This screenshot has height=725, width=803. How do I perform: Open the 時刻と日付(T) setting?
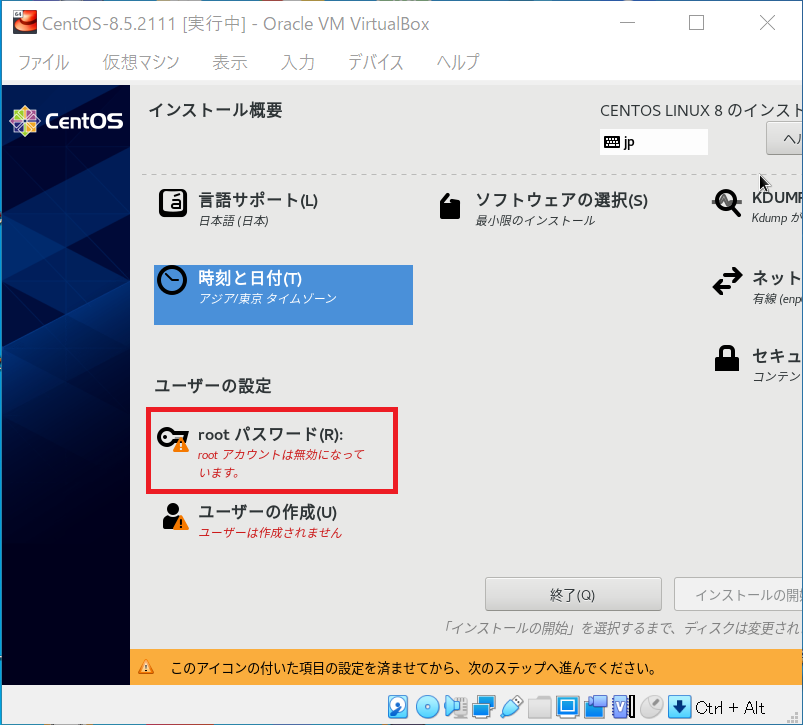[283, 295]
